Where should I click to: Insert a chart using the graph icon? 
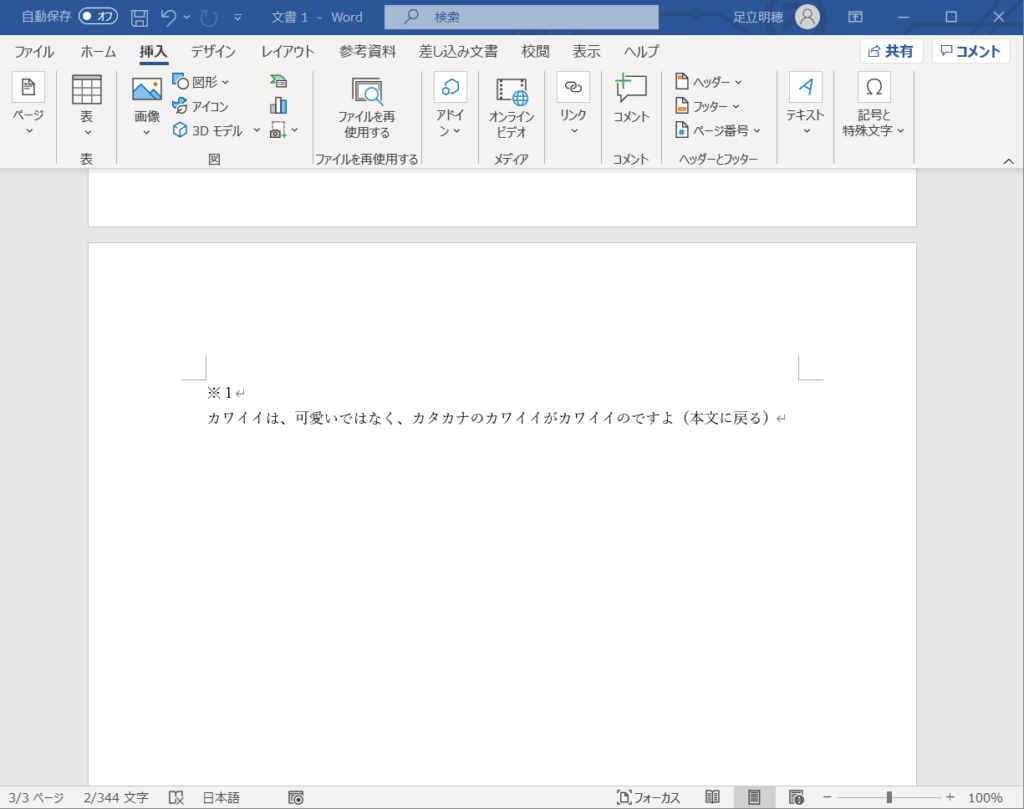278,106
